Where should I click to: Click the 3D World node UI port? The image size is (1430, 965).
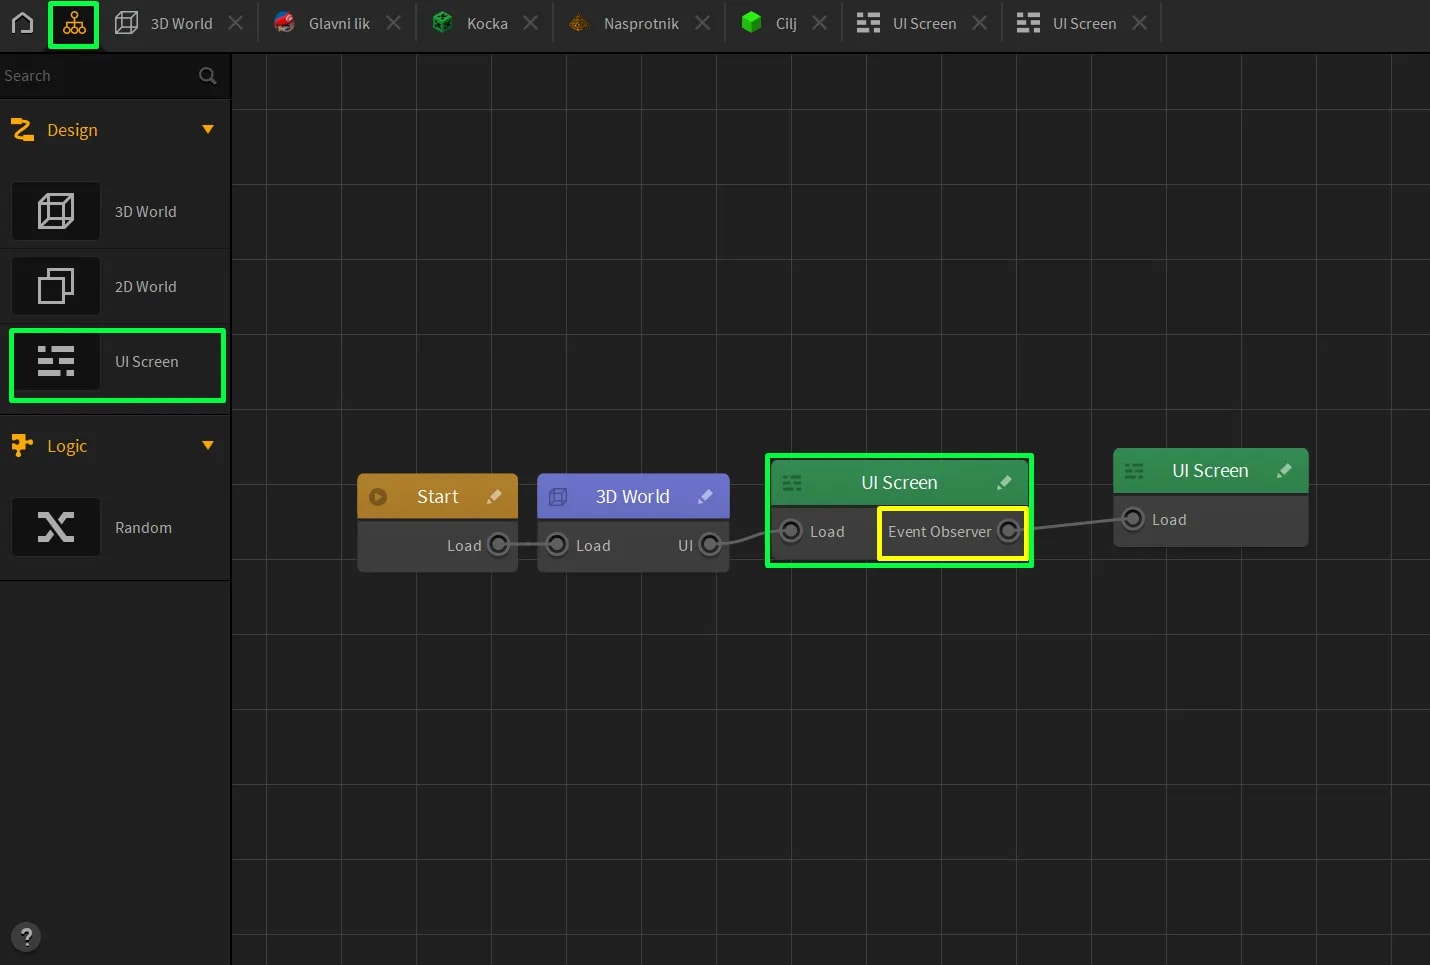point(710,545)
